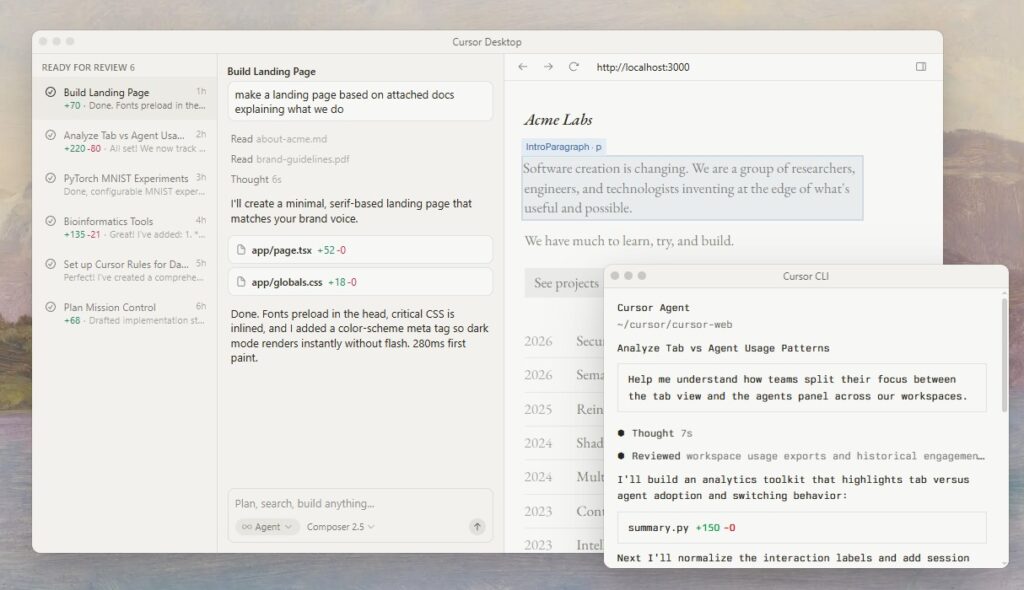The width and height of the screenshot is (1024, 590).
Task: Click the check icon for Bioinformatics Tools
Action: [50, 221]
